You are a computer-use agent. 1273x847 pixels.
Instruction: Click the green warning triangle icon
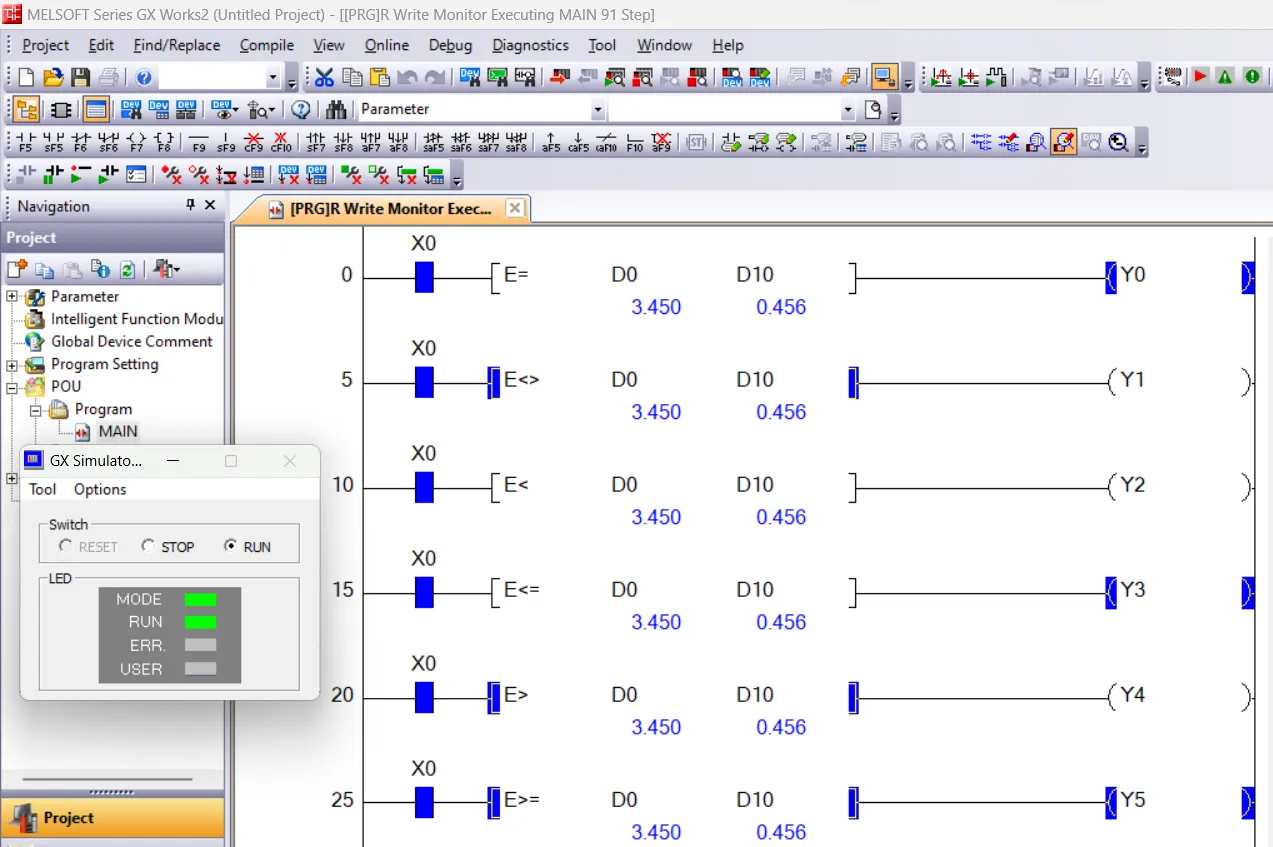[1226, 77]
